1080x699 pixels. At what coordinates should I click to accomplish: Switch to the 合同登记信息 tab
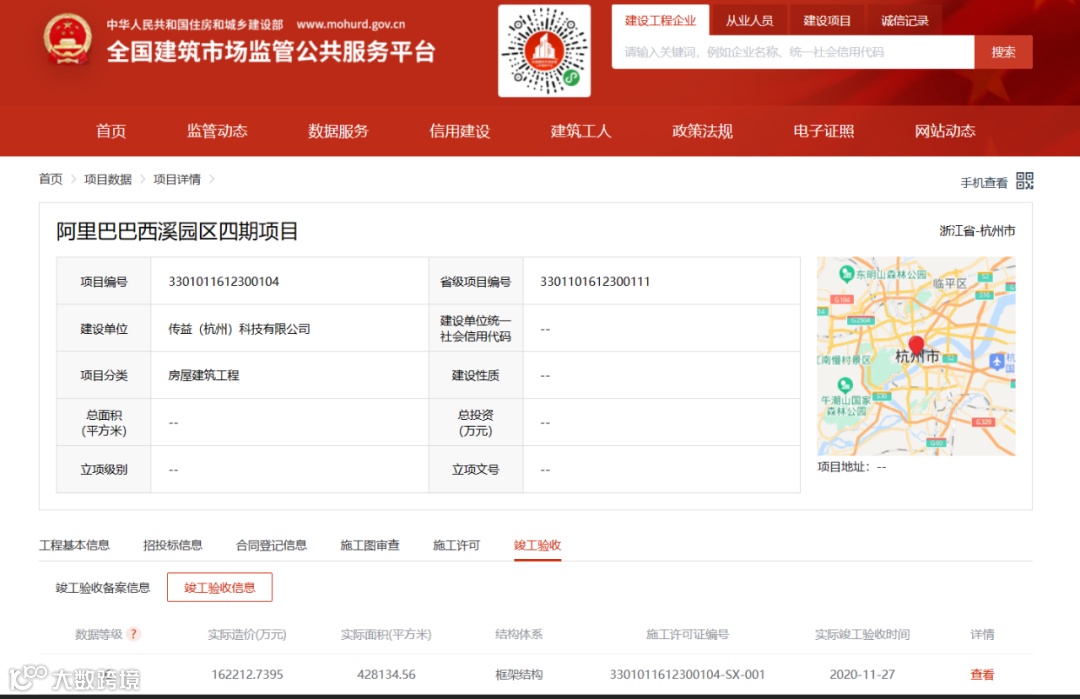(271, 545)
